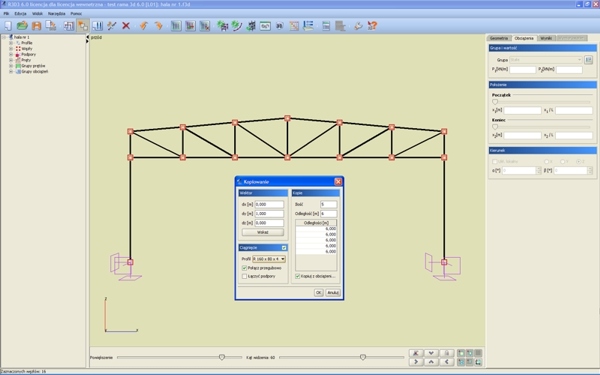
Task: Click the right arrow view navigation button
Action: (416, 362)
